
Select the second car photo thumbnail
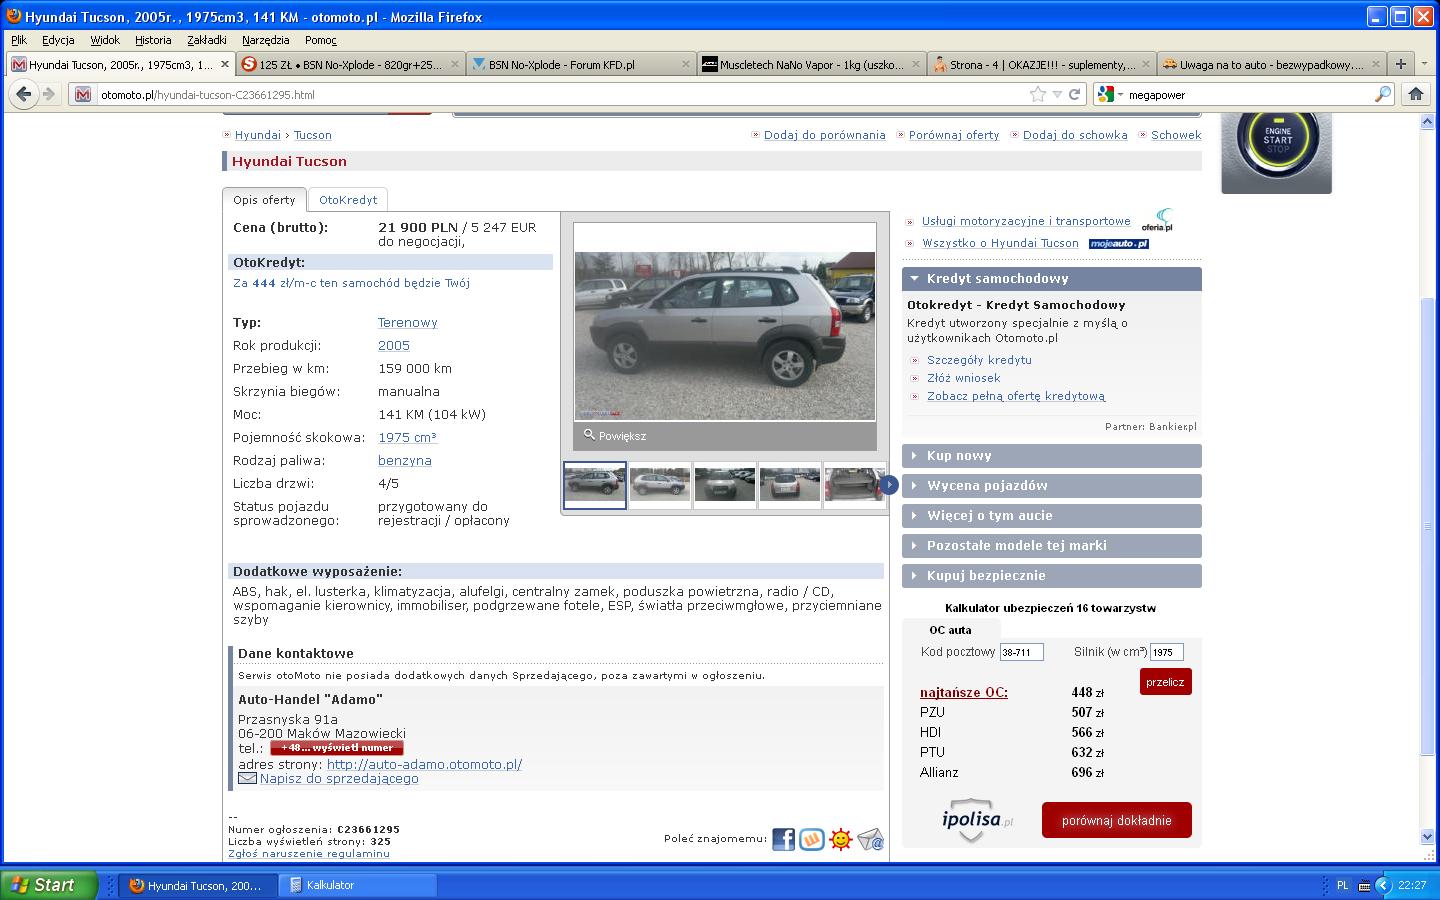(660, 485)
